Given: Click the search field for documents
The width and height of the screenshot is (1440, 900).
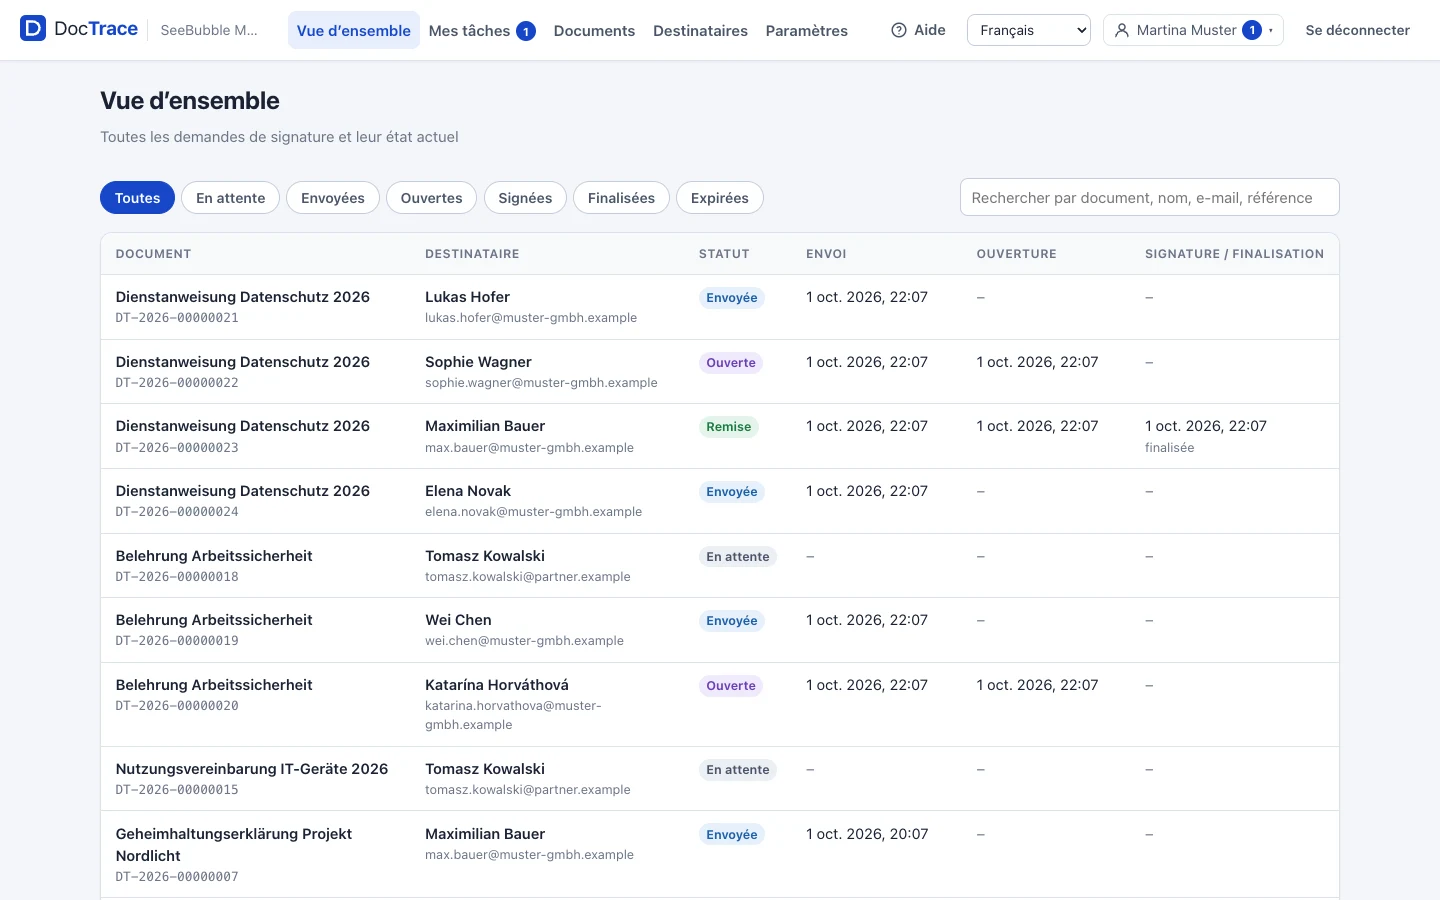Looking at the screenshot, I should pos(1149,198).
